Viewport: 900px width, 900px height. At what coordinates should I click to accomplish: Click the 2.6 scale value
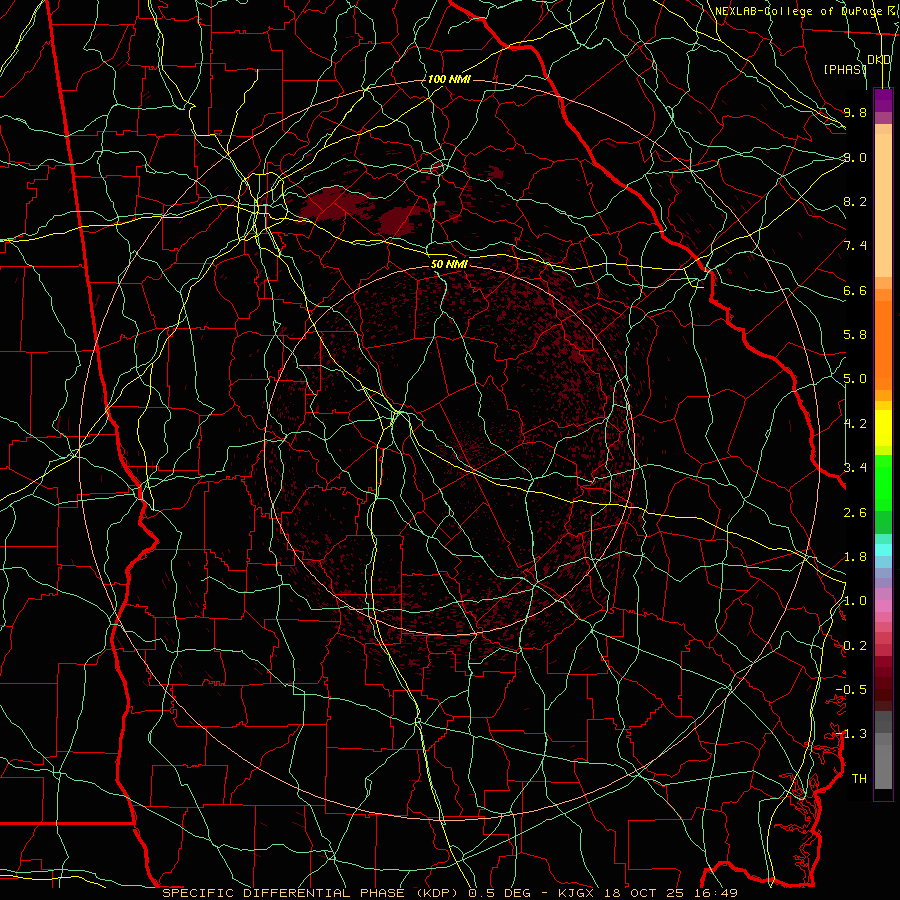tap(855, 513)
